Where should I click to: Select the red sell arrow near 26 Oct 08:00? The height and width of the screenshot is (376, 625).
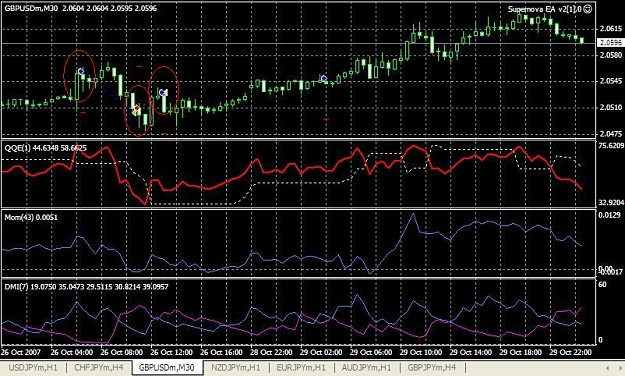point(137,108)
